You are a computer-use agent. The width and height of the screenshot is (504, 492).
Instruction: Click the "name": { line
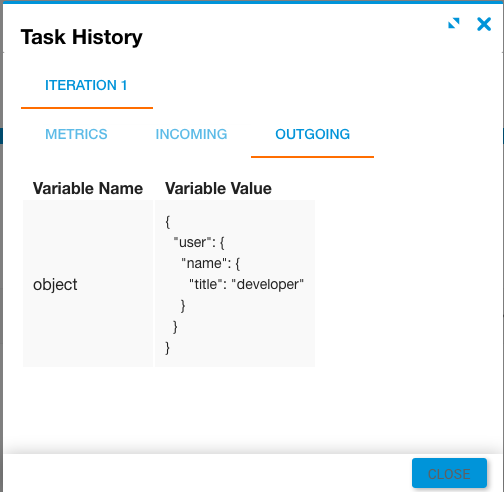[210, 263]
